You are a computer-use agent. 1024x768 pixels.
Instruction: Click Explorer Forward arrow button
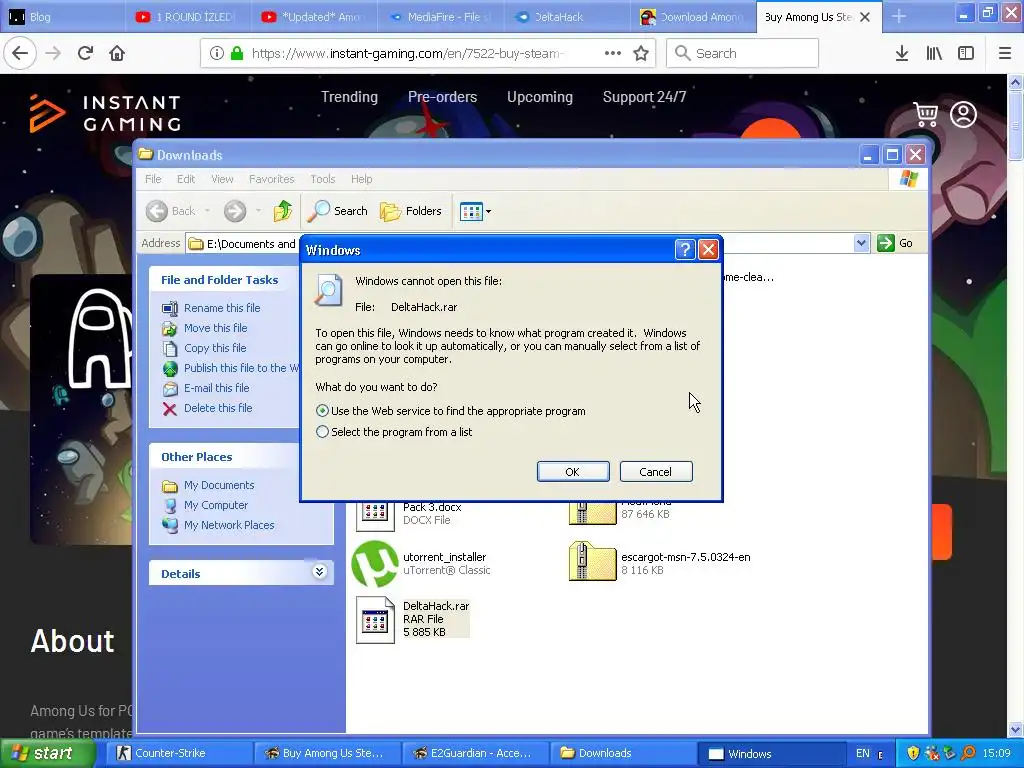(x=235, y=211)
